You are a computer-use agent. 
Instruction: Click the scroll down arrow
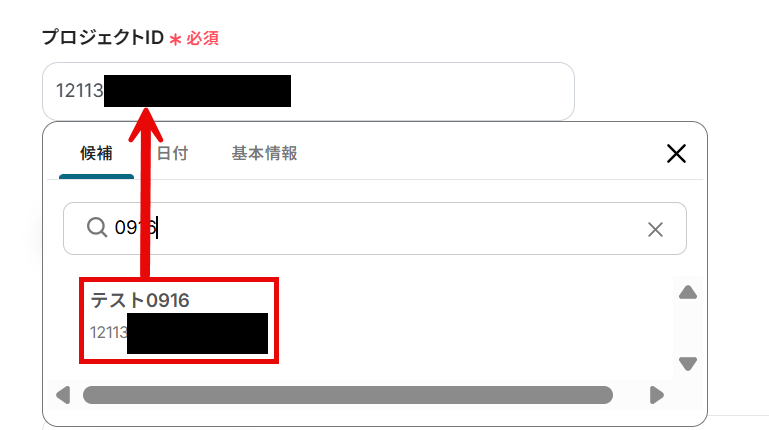click(x=688, y=364)
